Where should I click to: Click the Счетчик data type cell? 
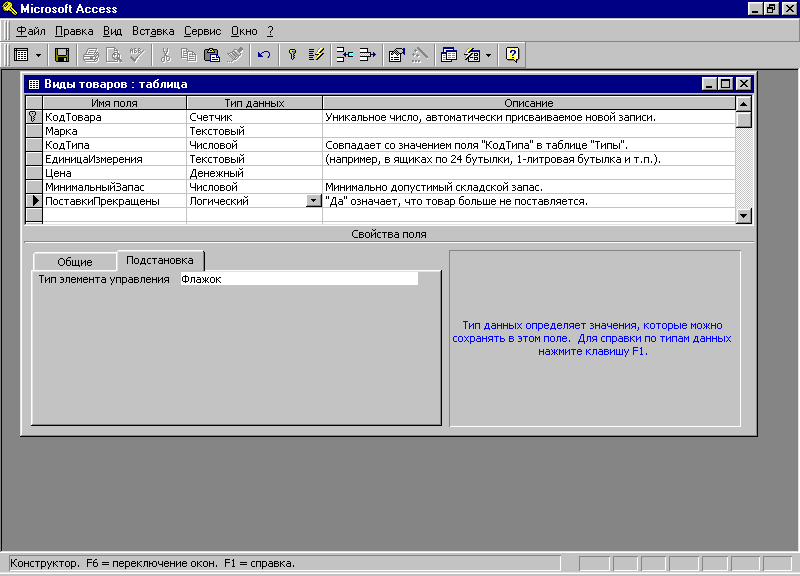point(255,117)
